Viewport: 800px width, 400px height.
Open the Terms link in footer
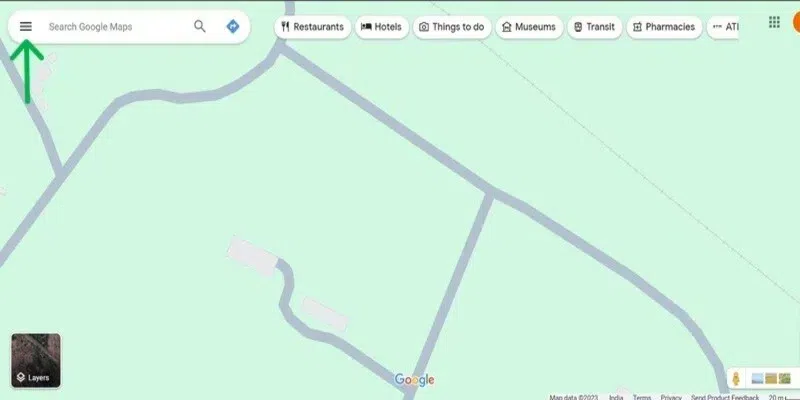[x=642, y=397]
